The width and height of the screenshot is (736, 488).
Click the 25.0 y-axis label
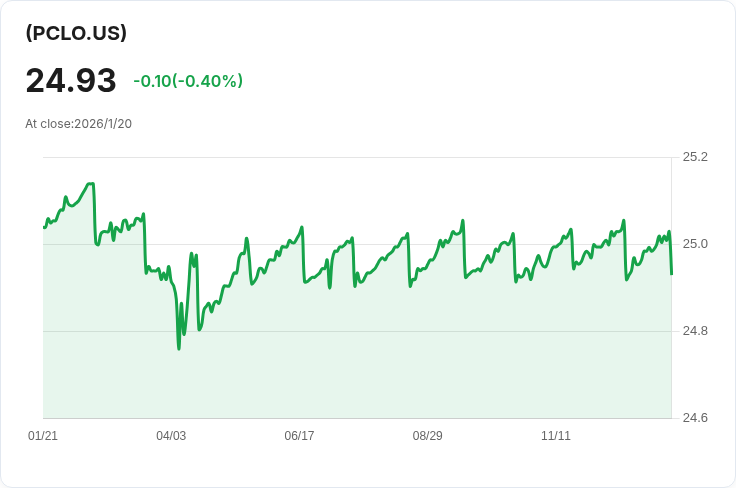coord(695,244)
